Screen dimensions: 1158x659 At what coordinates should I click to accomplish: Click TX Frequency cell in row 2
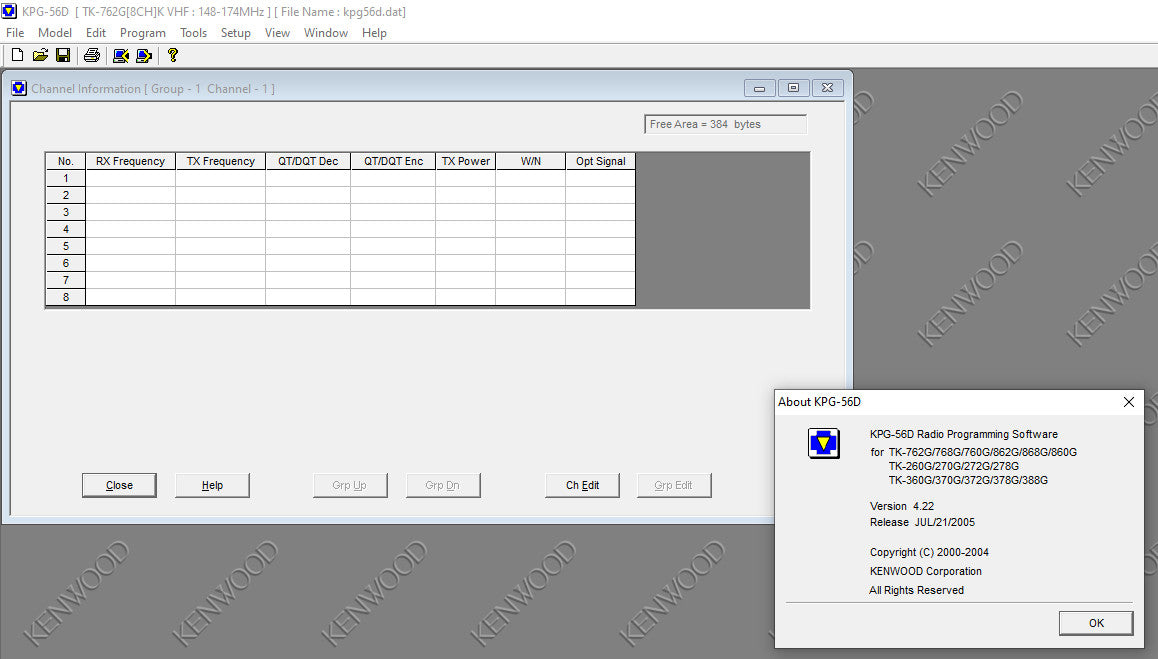[220, 195]
